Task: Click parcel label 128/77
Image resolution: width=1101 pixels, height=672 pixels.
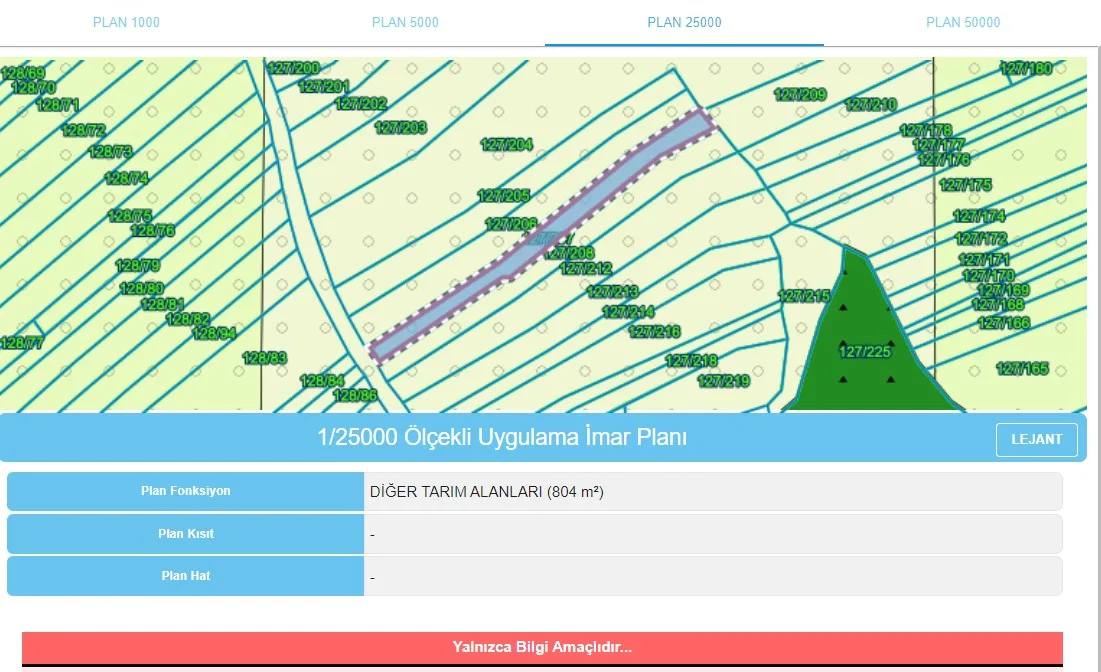Action: coord(22,343)
